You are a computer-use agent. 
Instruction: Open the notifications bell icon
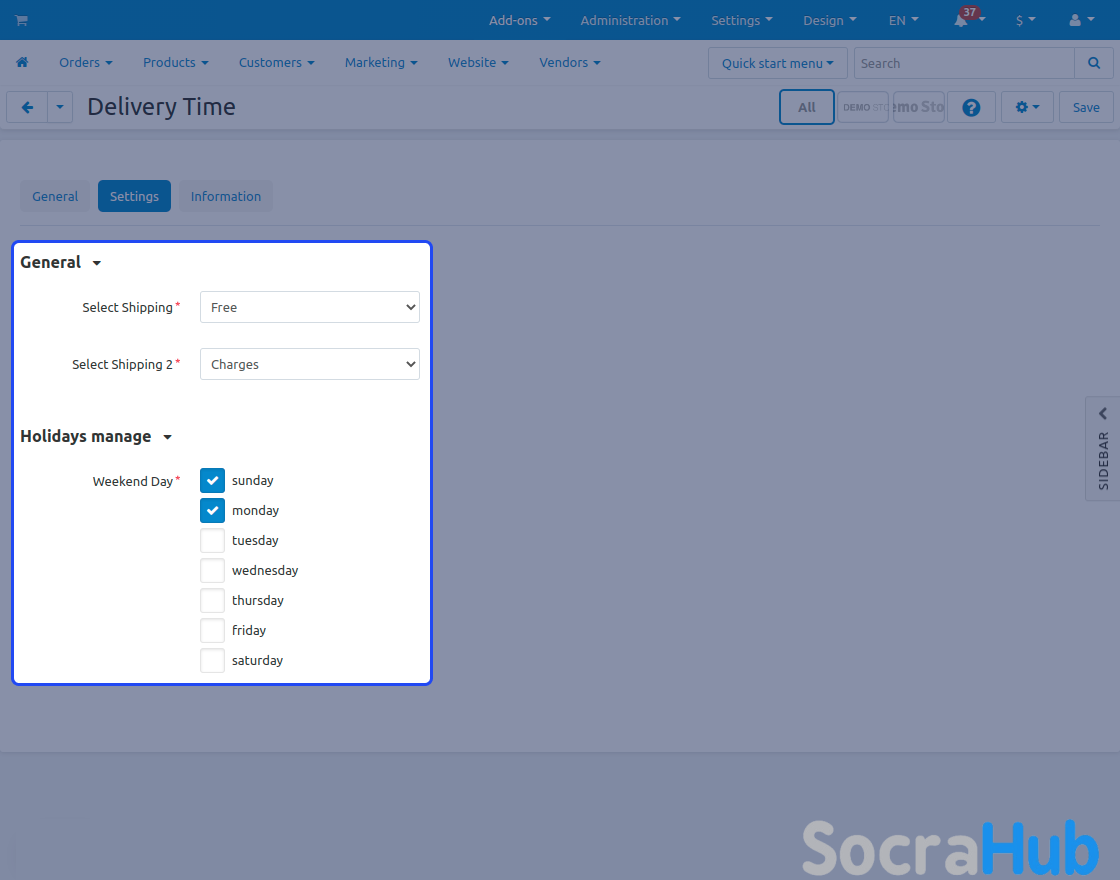pos(962,21)
